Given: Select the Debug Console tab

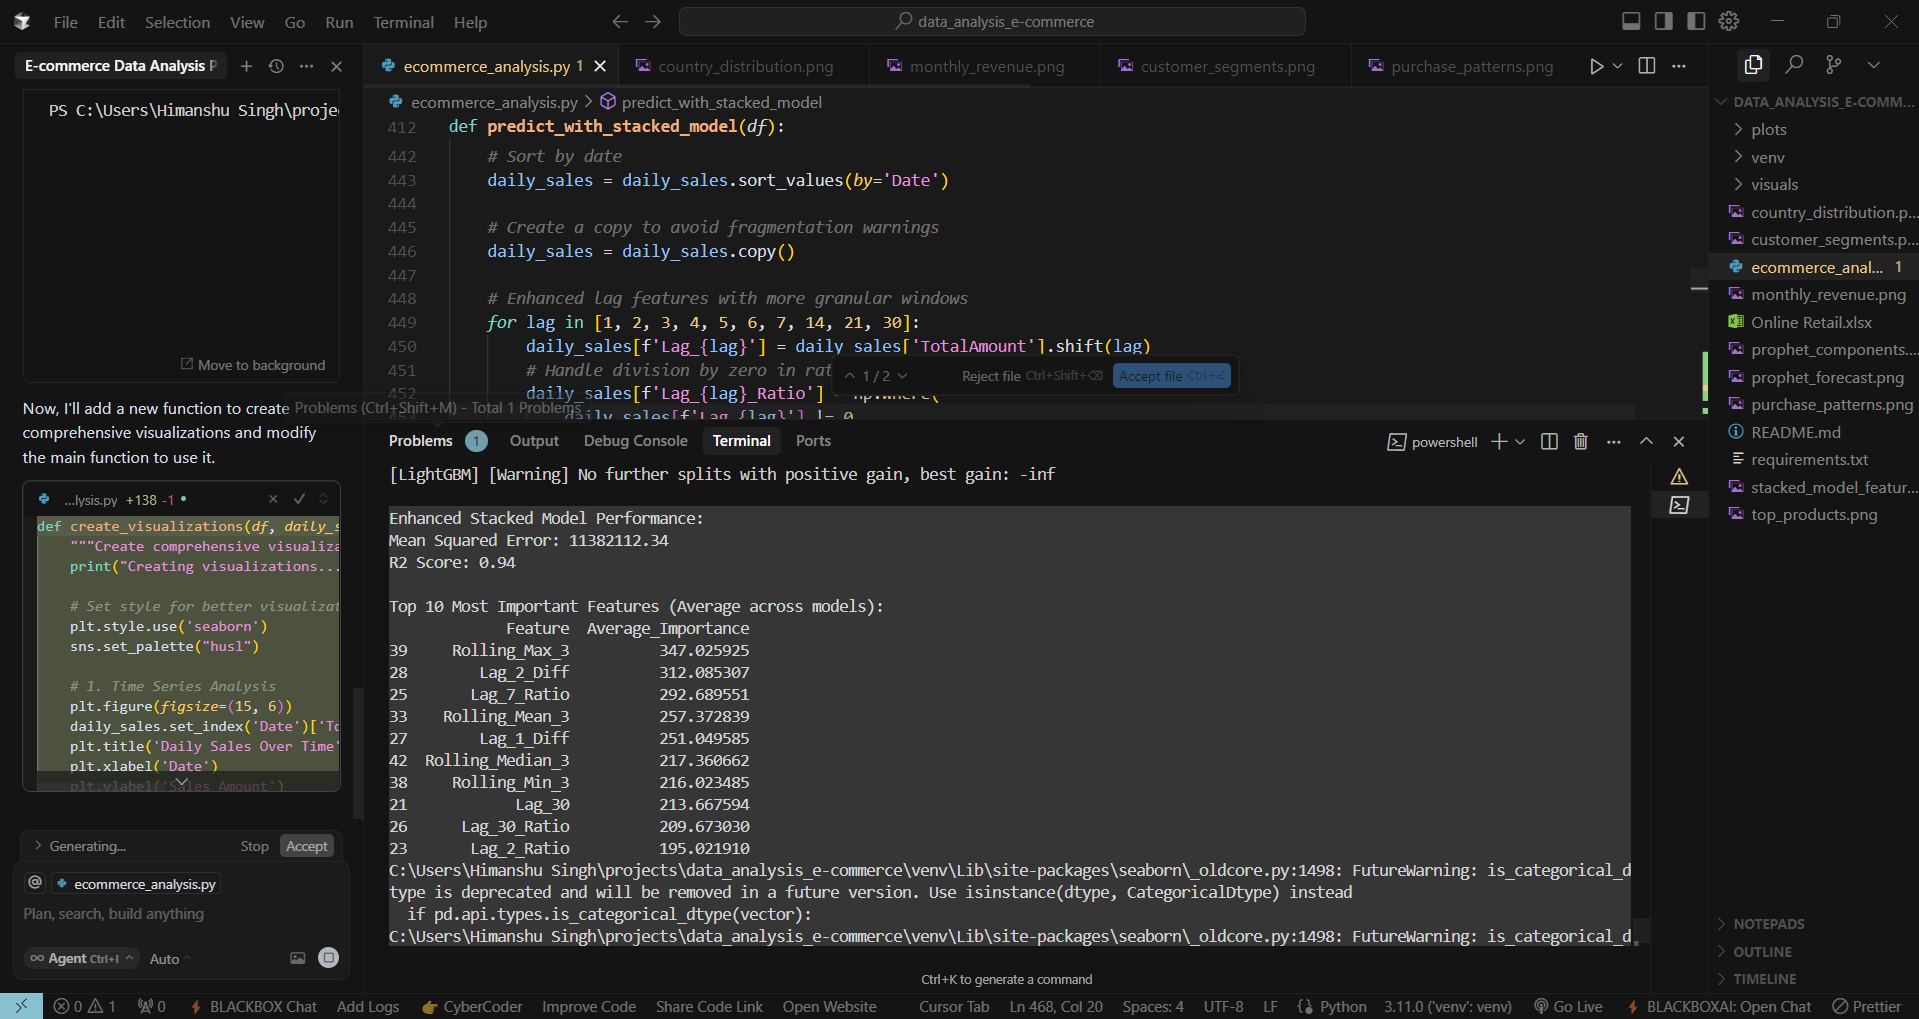Looking at the screenshot, I should tap(636, 441).
